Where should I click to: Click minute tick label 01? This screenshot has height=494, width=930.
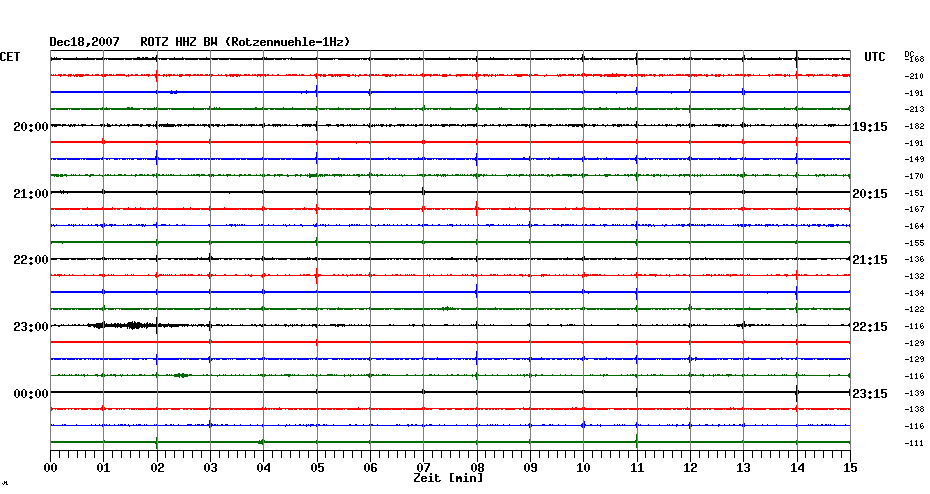click(x=103, y=468)
